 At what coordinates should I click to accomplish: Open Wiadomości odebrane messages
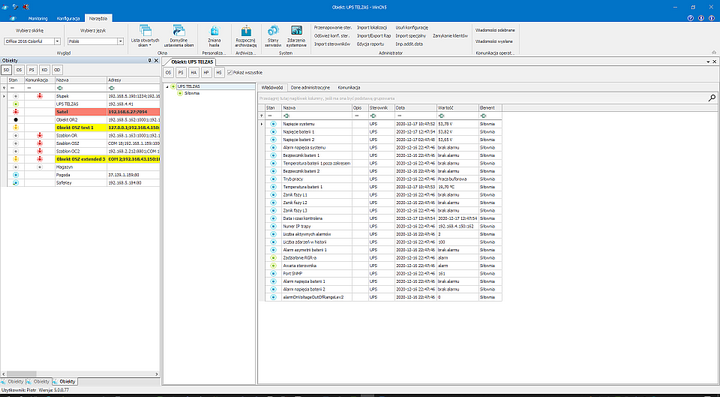pos(495,30)
